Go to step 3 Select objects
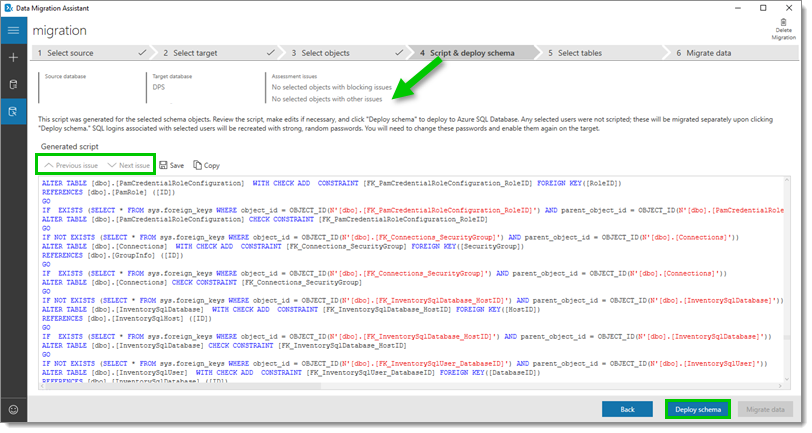This screenshot has height=433, width=812. coord(325,52)
